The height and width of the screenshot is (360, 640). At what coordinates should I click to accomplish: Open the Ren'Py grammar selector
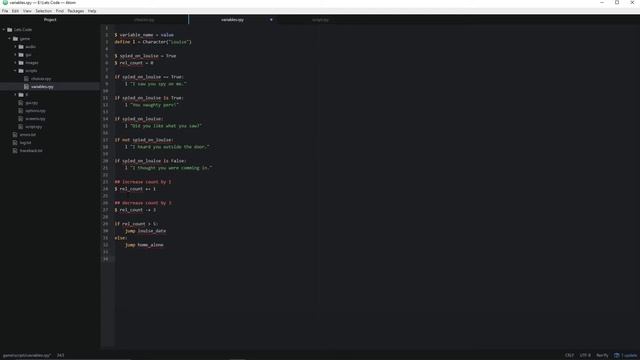point(602,356)
